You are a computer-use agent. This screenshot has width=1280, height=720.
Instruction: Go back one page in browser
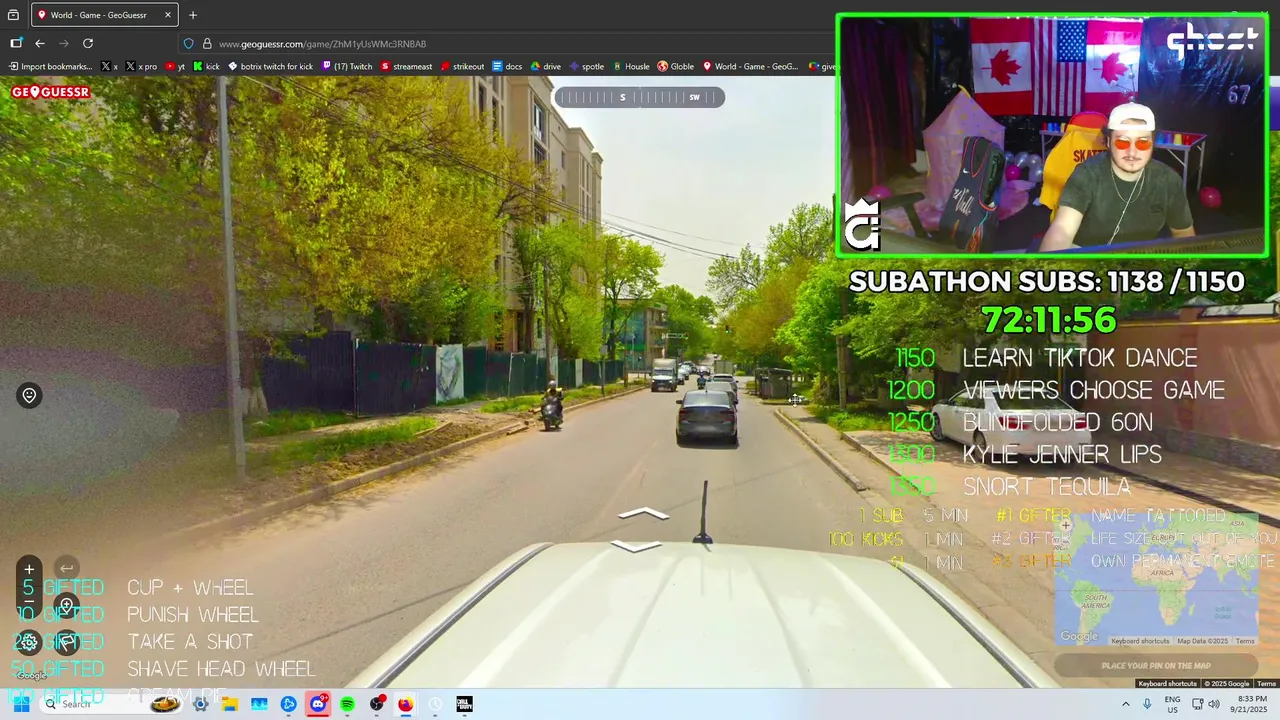[x=40, y=43]
